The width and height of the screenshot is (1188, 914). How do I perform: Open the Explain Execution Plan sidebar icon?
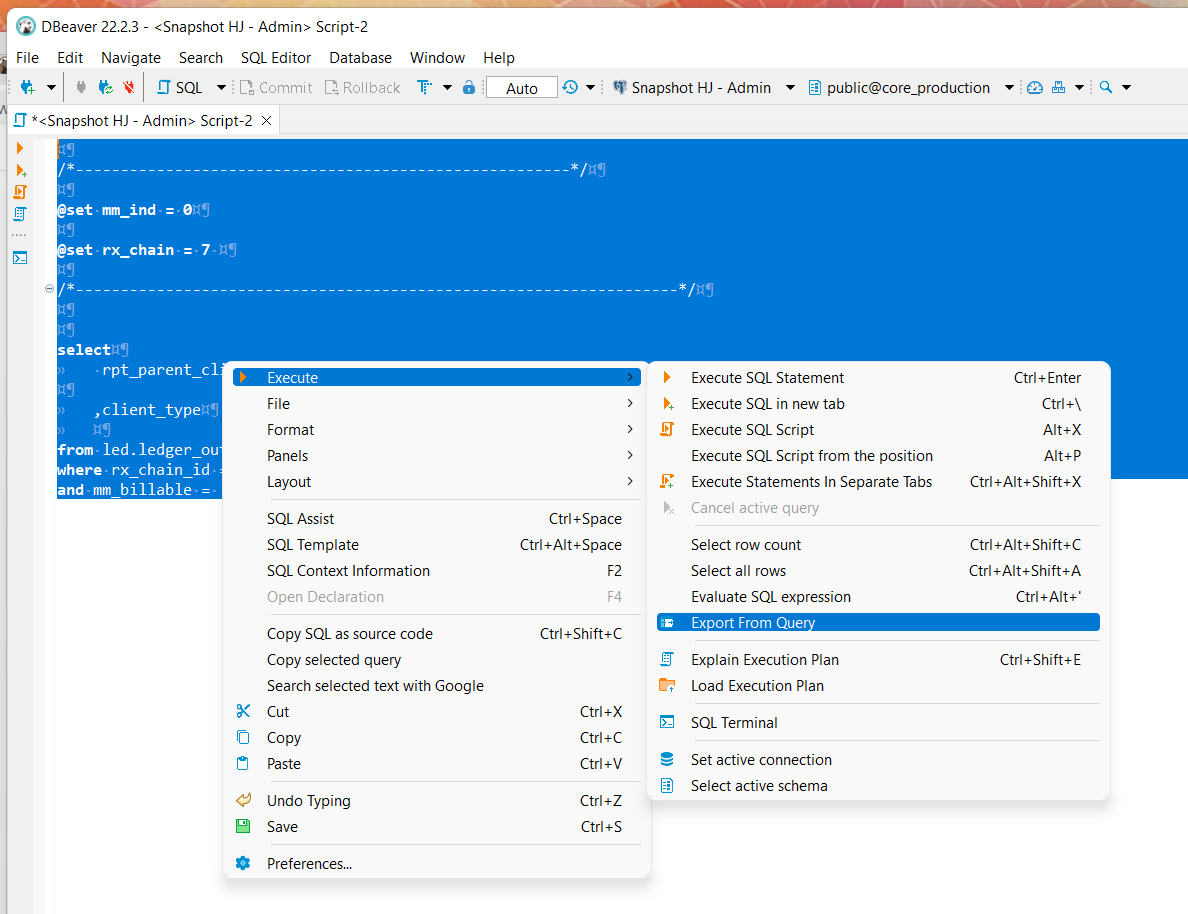[x=20, y=215]
